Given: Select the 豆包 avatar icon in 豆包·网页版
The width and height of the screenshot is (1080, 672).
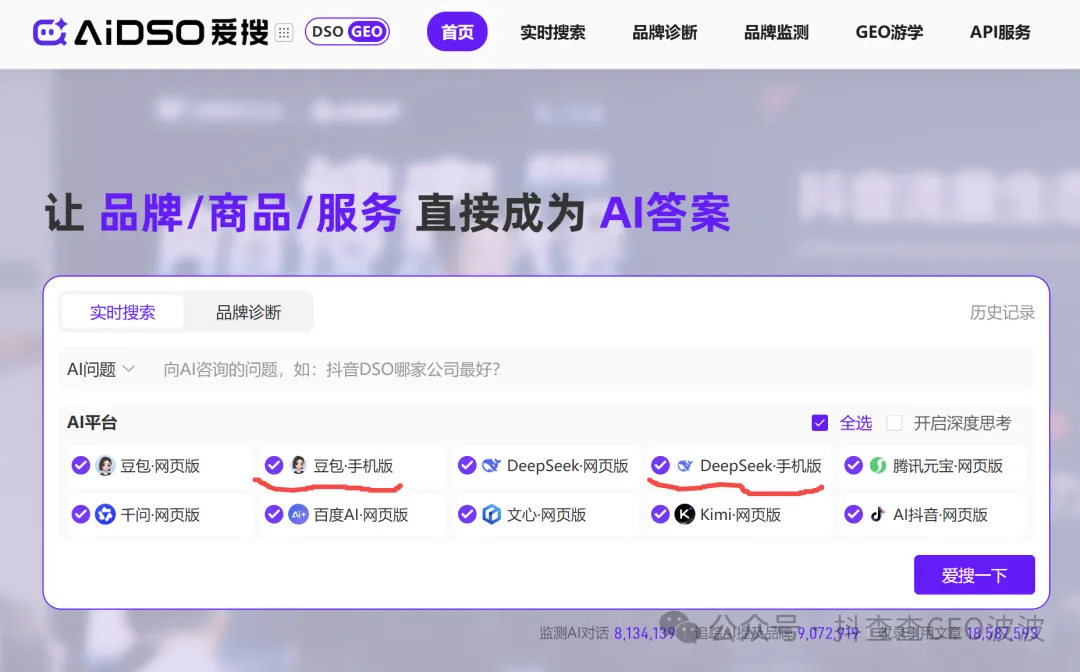Looking at the screenshot, I should [x=105, y=465].
